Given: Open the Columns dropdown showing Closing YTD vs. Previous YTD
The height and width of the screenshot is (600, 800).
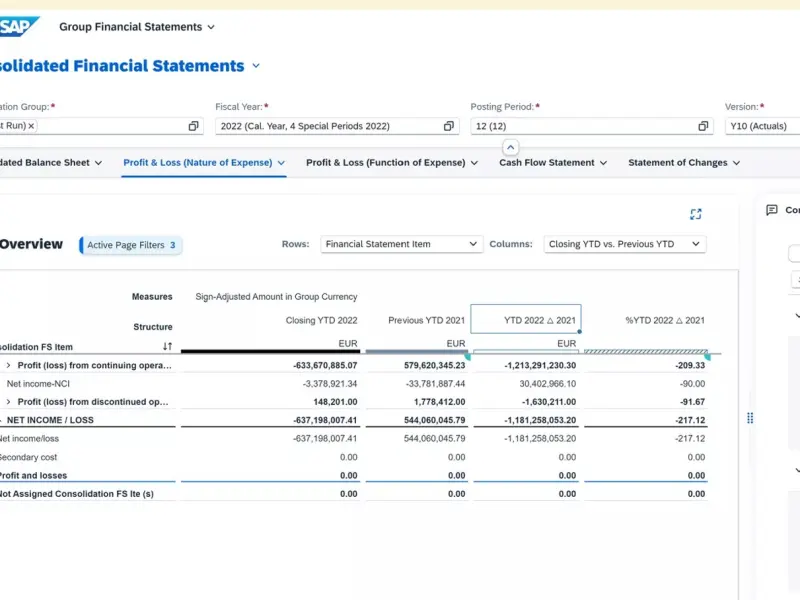Looking at the screenshot, I should (625, 244).
